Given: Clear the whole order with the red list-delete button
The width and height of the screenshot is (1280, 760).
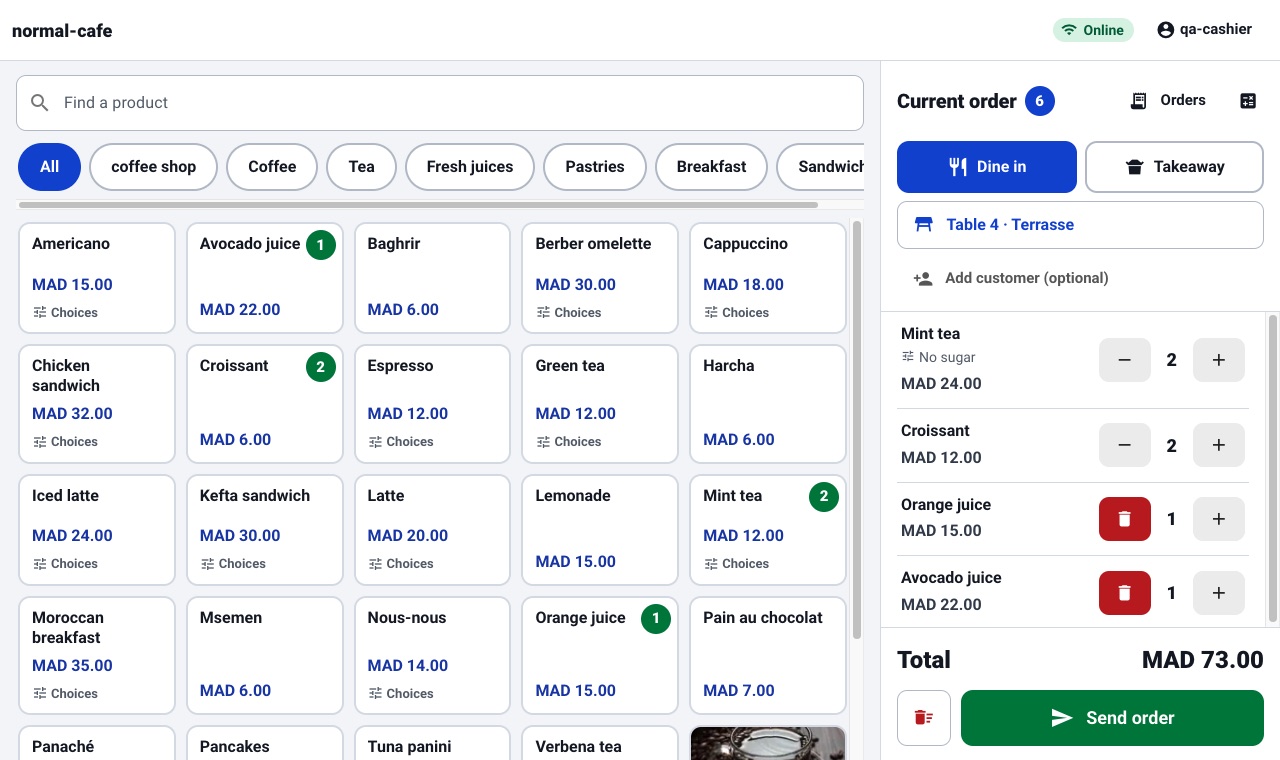Looking at the screenshot, I should [924, 718].
